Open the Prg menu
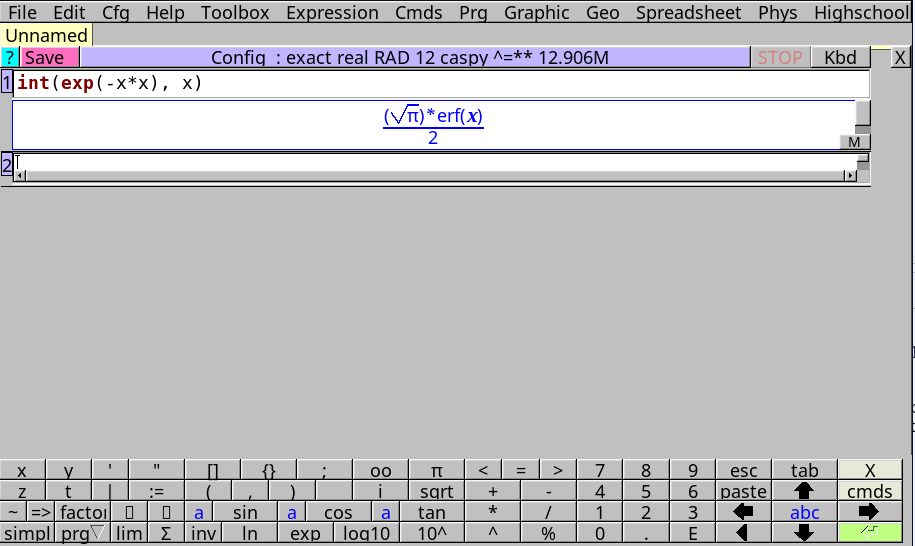Viewport: 915px width, 546px height. tap(473, 12)
